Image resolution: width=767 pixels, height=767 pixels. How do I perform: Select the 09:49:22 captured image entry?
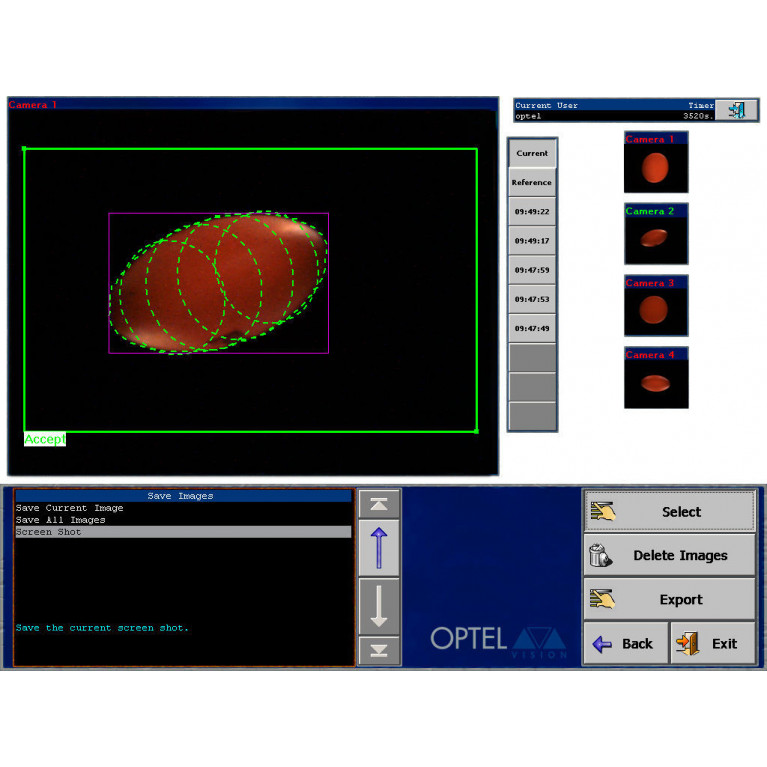[x=532, y=212]
